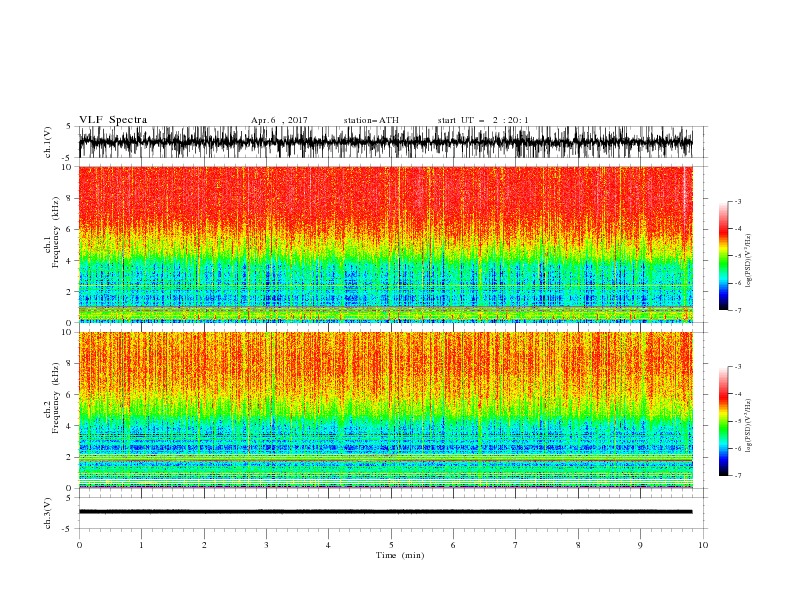This screenshot has height=612, width=792.
Task: Click the time axis tick label "5"
Action: [391, 545]
